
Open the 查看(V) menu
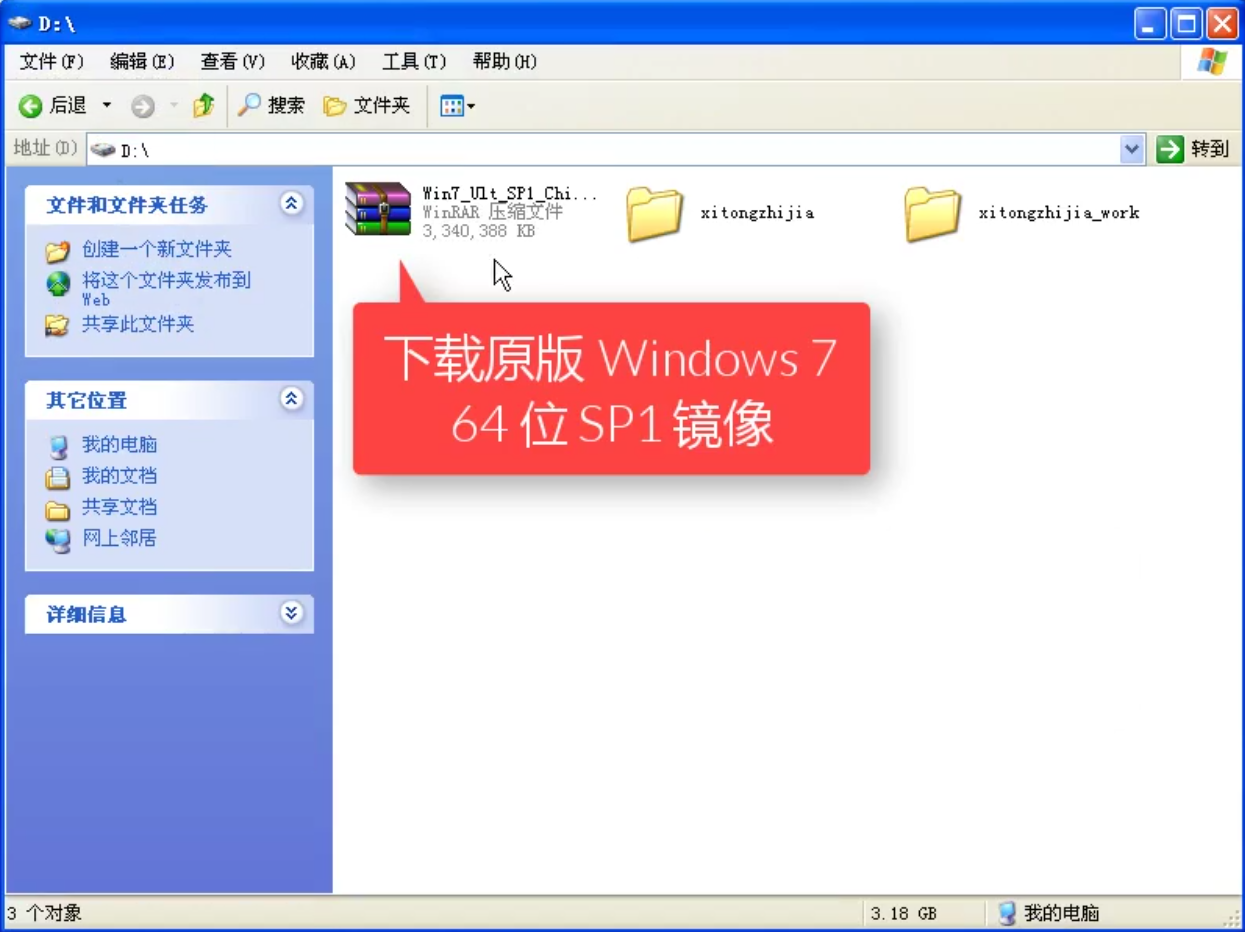[x=231, y=61]
